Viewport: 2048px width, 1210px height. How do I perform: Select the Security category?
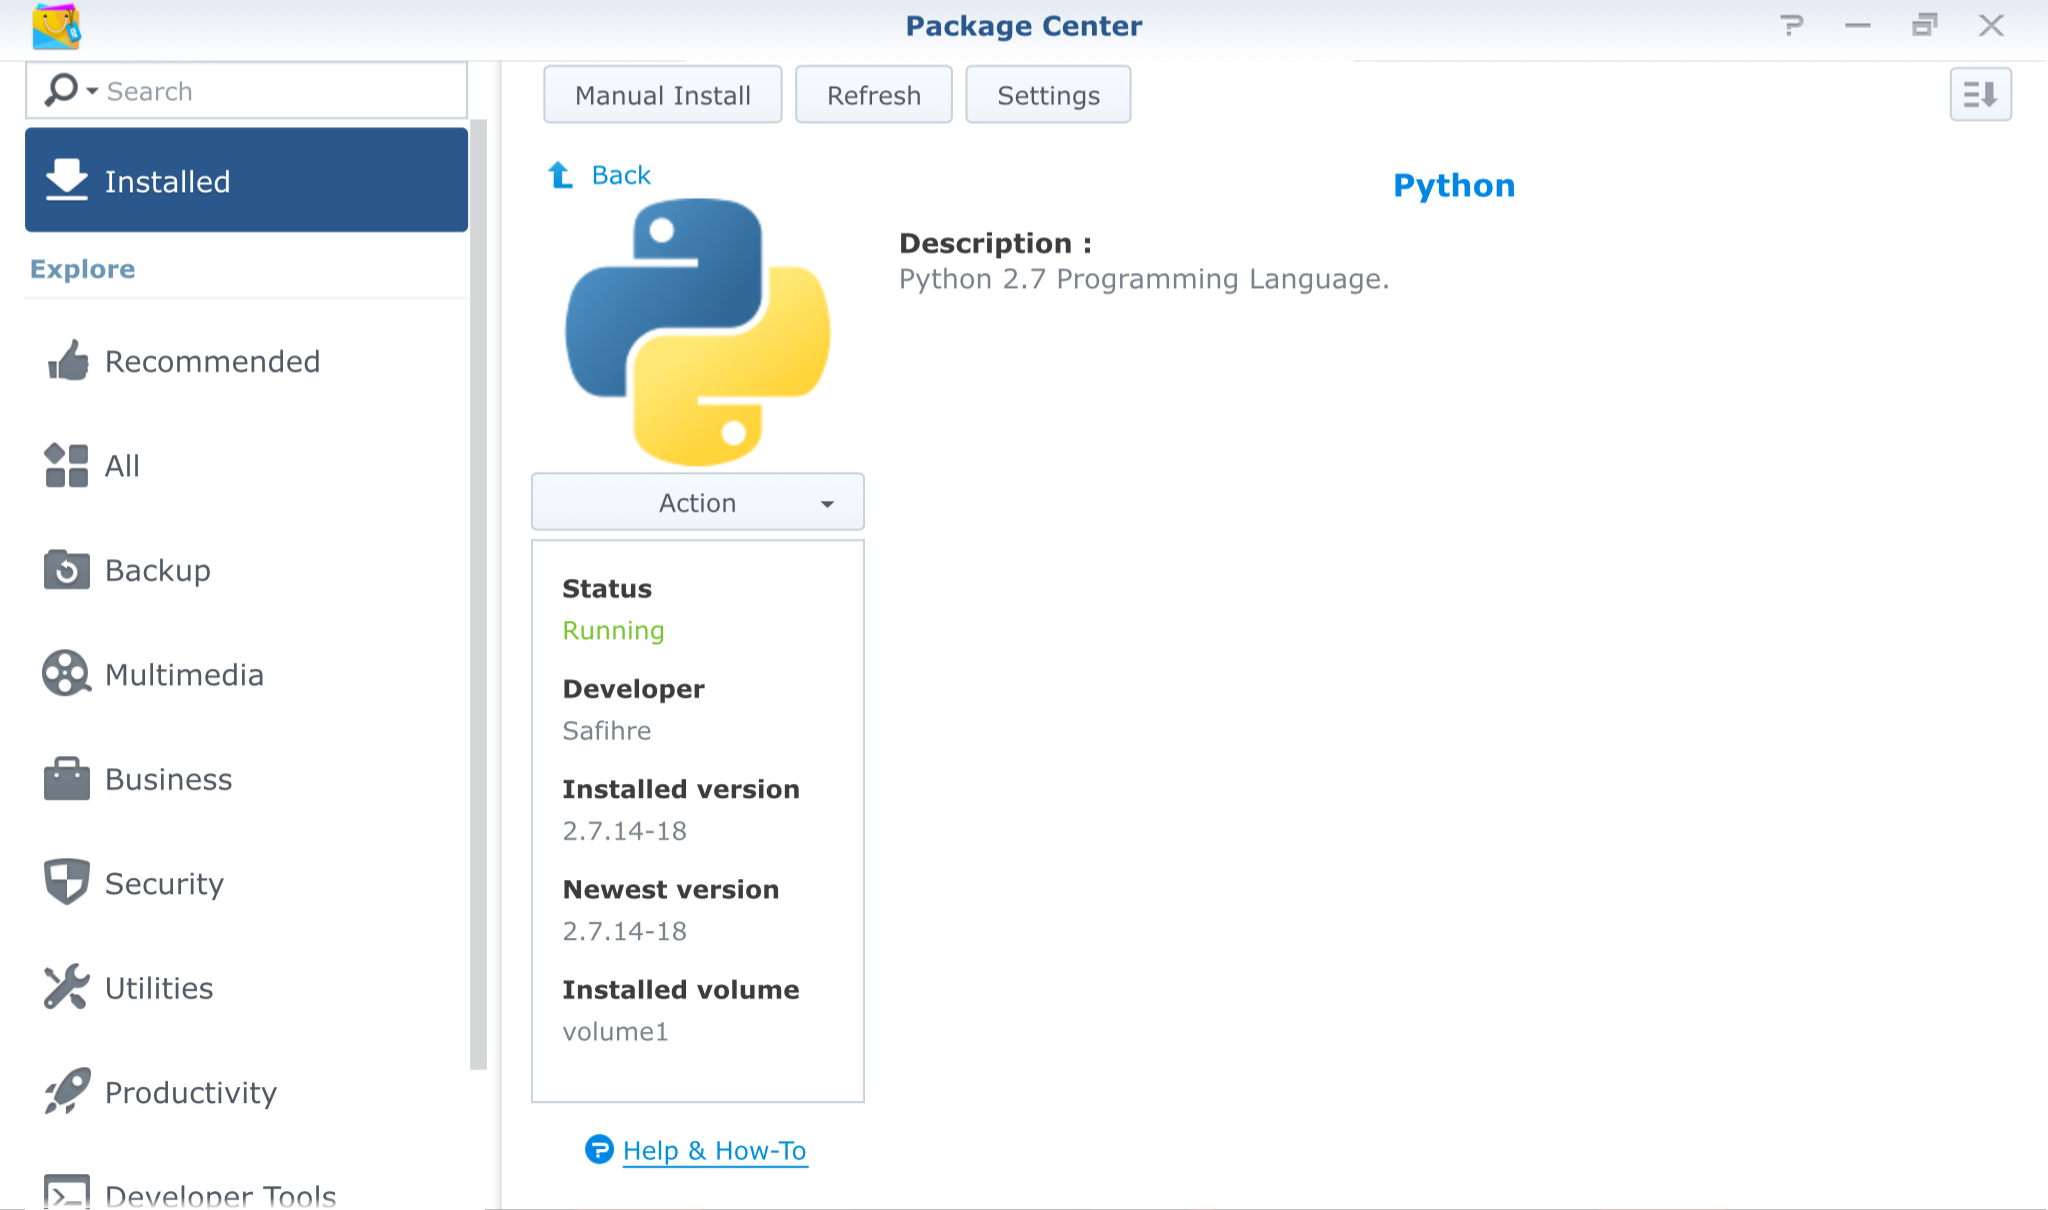pyautogui.click(x=246, y=883)
